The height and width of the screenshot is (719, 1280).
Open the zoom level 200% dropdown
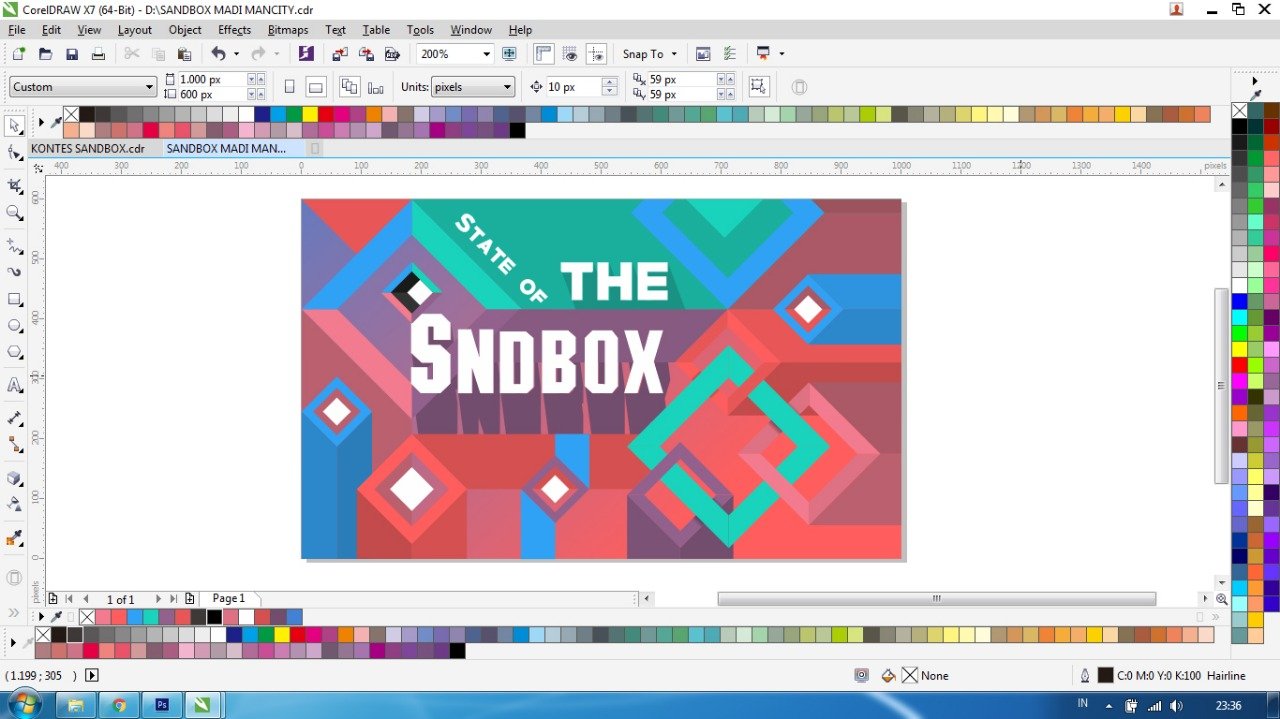pos(487,54)
